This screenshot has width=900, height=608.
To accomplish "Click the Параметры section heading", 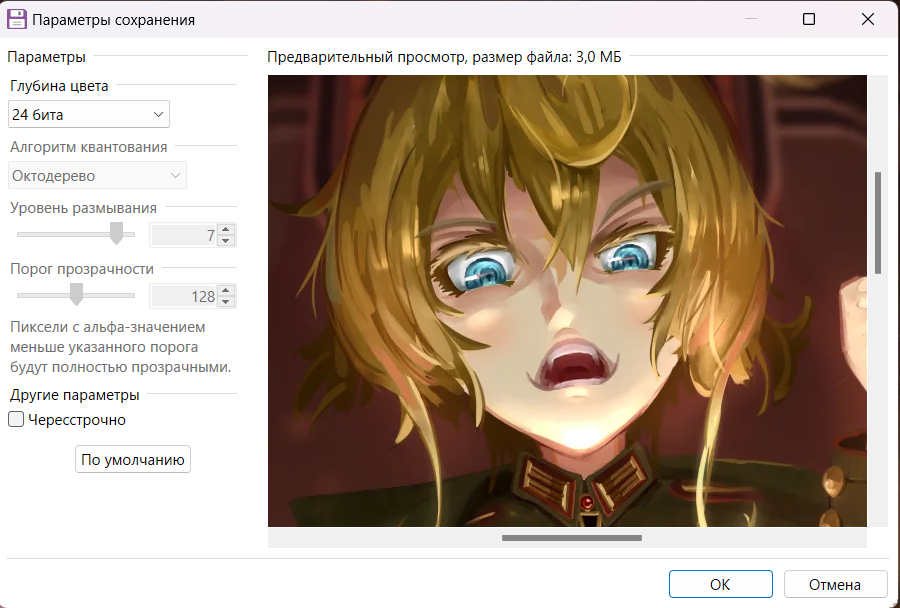I will pyautogui.click(x=46, y=57).
